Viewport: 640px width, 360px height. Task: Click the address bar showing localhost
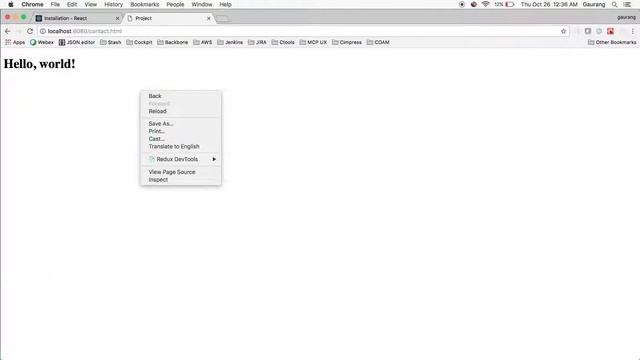point(302,31)
